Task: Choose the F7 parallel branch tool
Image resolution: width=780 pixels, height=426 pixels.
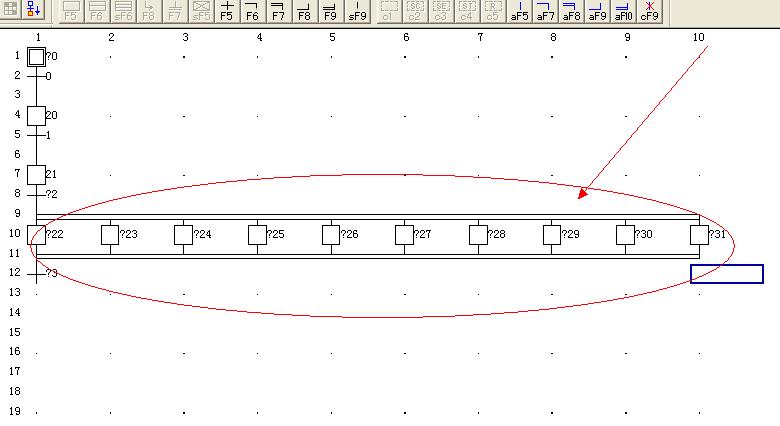Action: (x=278, y=10)
